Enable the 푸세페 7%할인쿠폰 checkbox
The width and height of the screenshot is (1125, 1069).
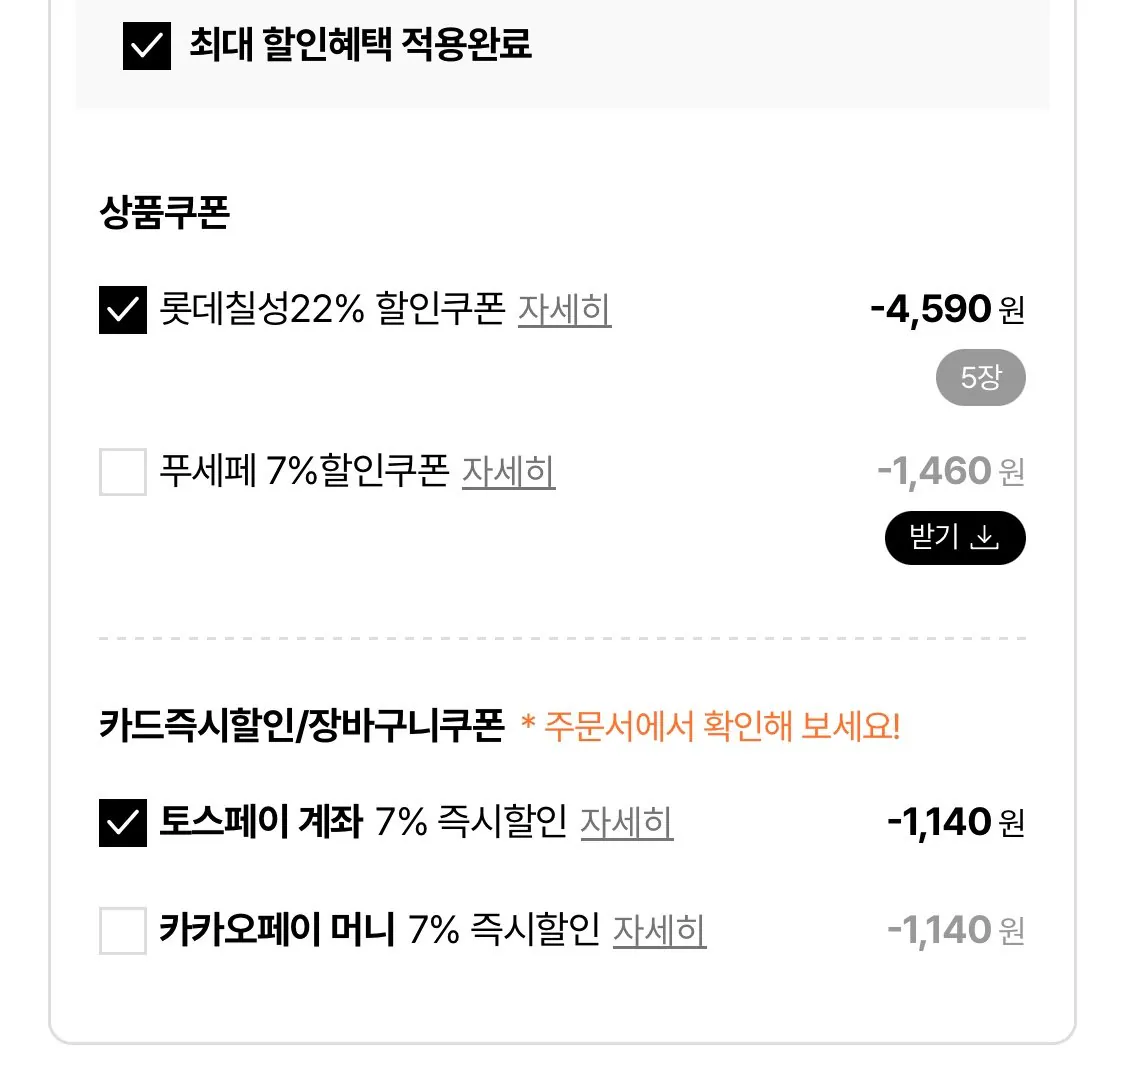coord(122,470)
